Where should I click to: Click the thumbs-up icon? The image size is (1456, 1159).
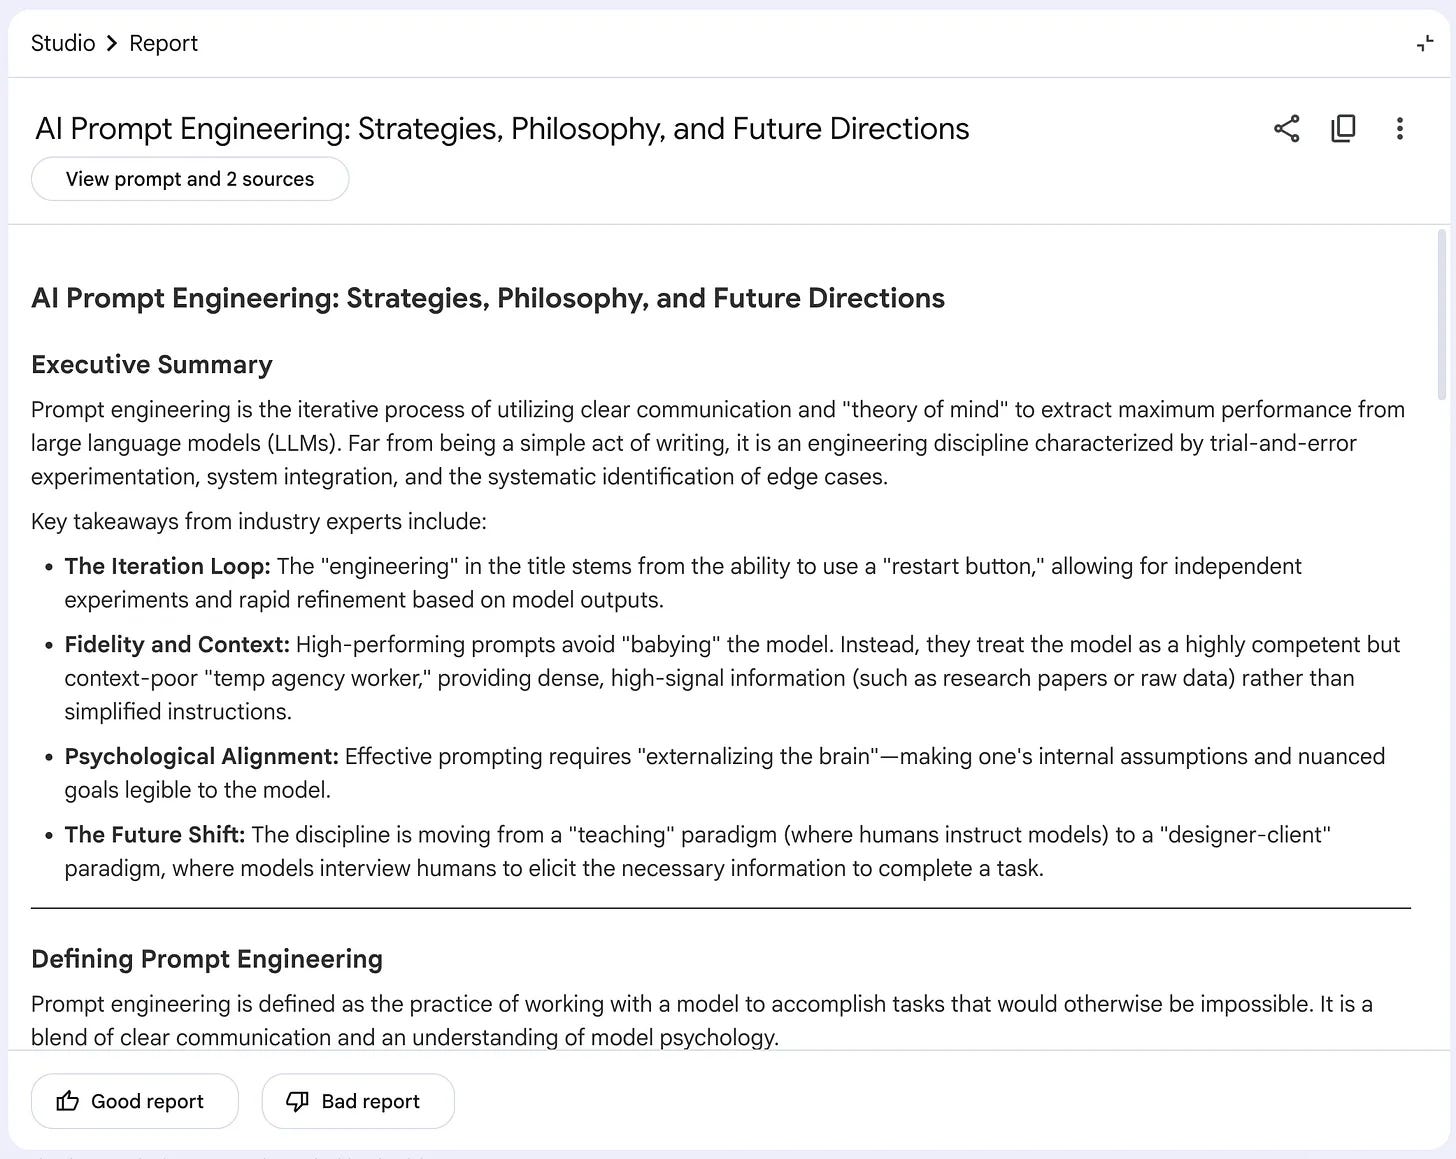tap(68, 1101)
